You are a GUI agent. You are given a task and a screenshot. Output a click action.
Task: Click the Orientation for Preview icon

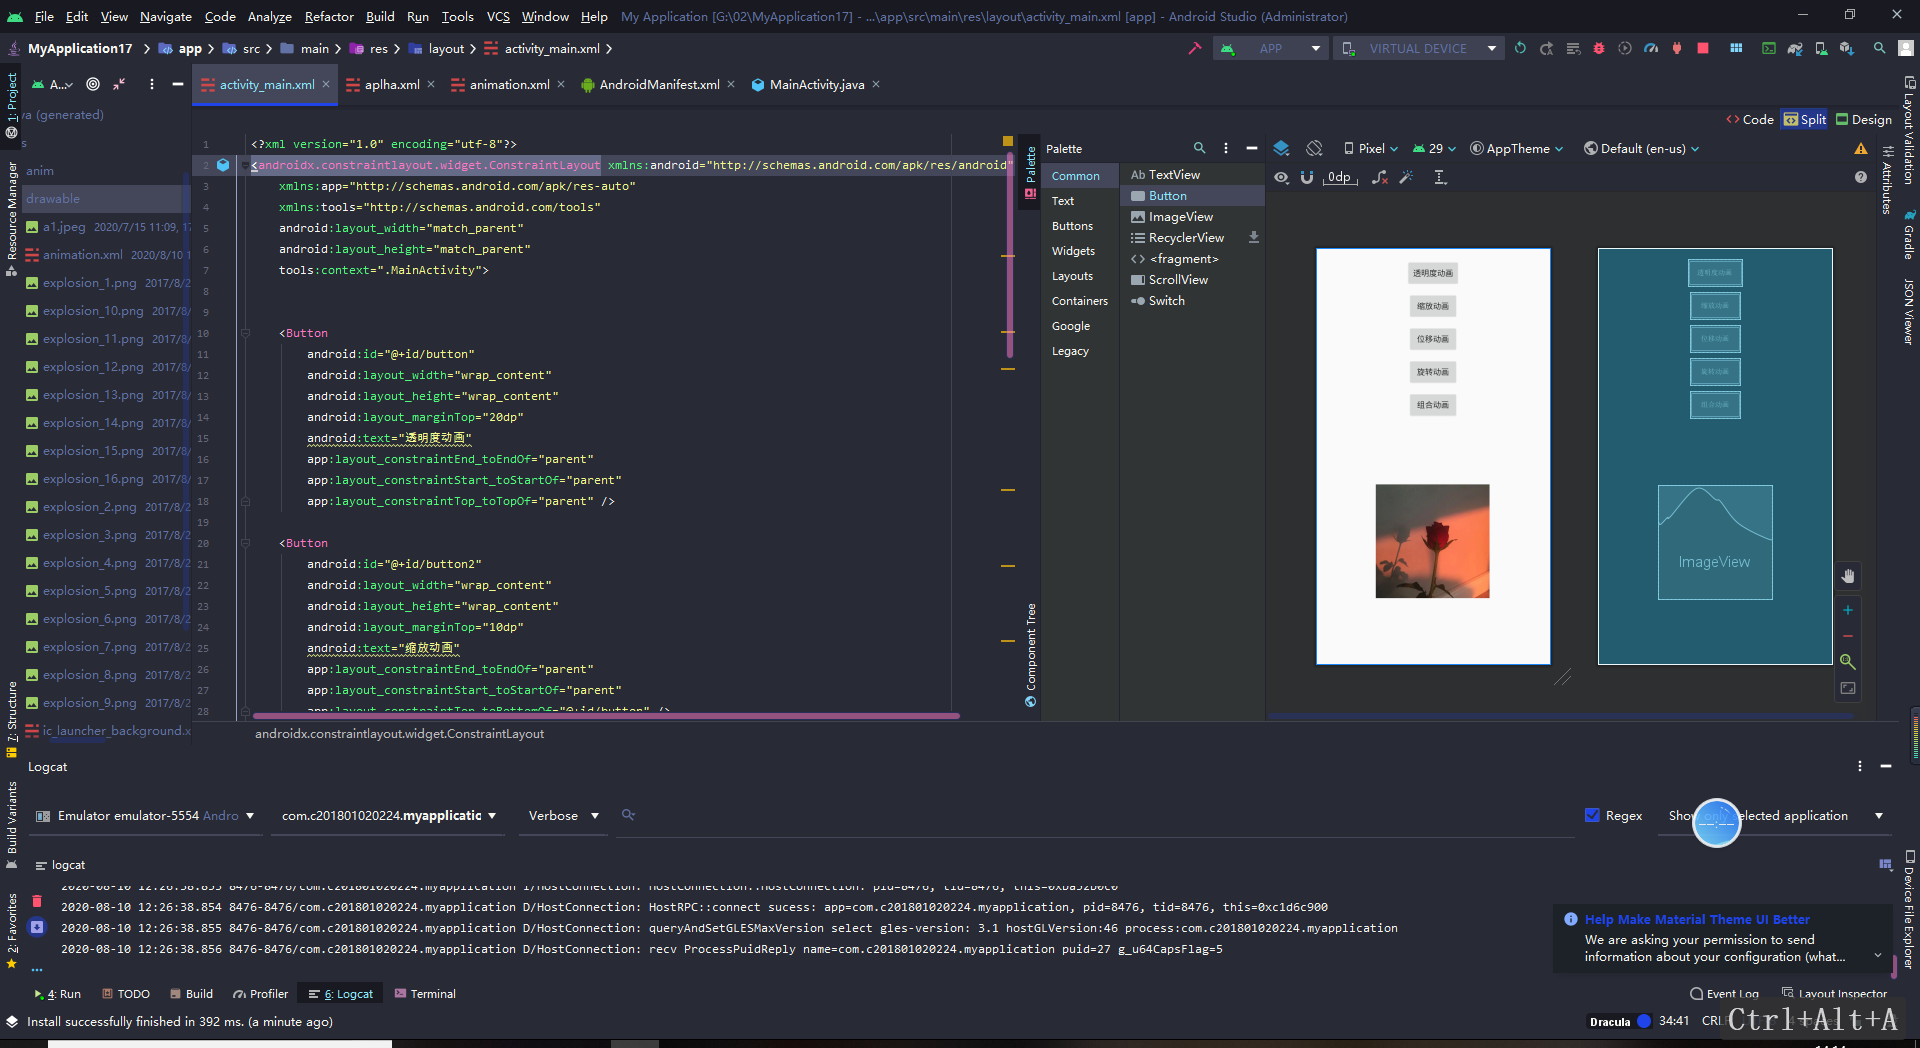click(x=1314, y=148)
